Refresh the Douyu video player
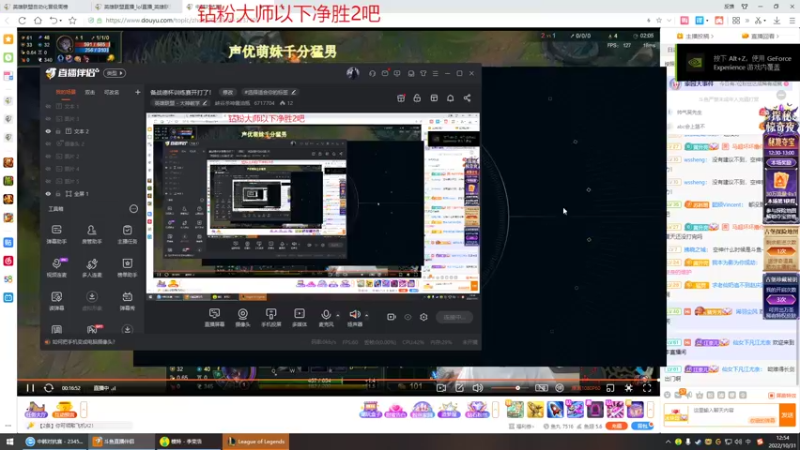800x450 pixels. [x=48, y=388]
